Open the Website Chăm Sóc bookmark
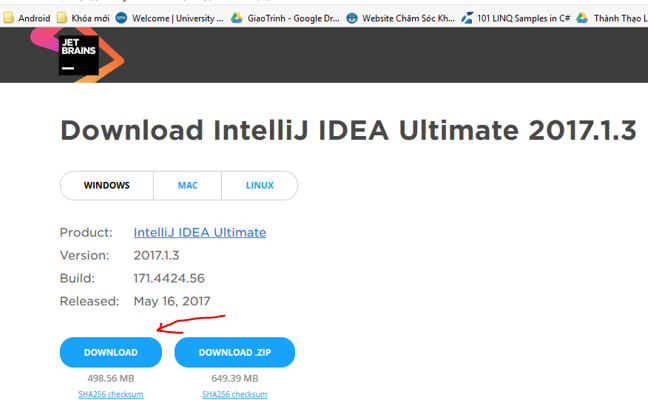Viewport: 648px width, 400px height. pyautogui.click(x=400, y=18)
